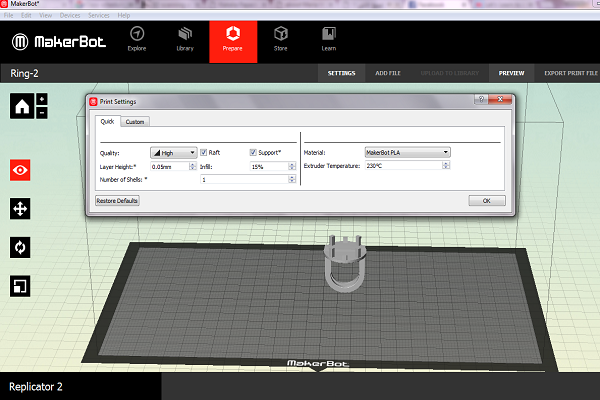The width and height of the screenshot is (600, 400).
Task: Switch to the Custom tab
Action: coord(135,122)
